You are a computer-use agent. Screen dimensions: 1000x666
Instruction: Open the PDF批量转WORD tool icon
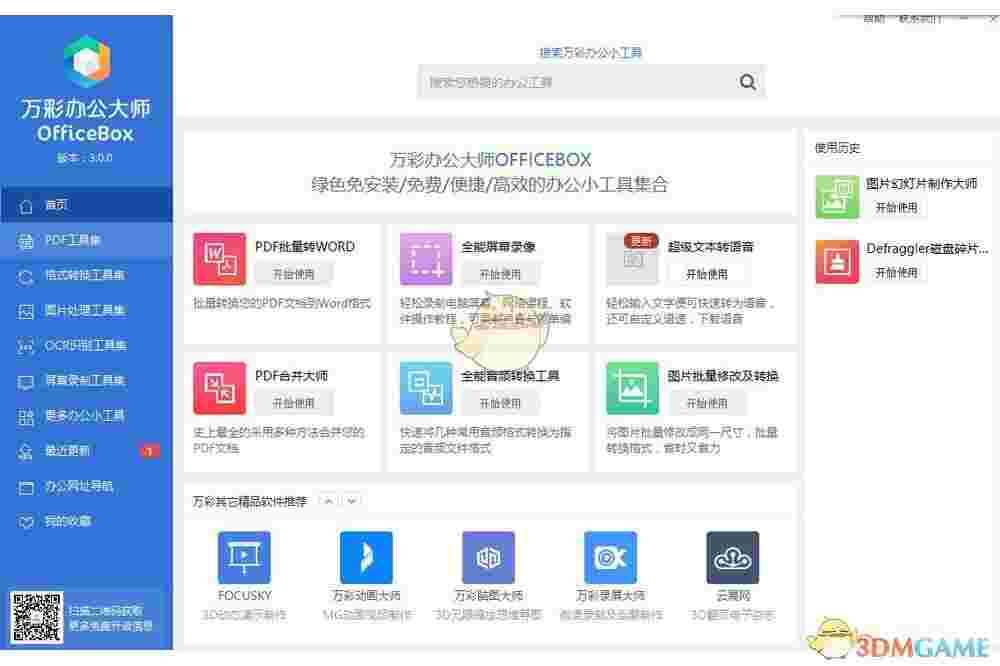tap(220, 258)
